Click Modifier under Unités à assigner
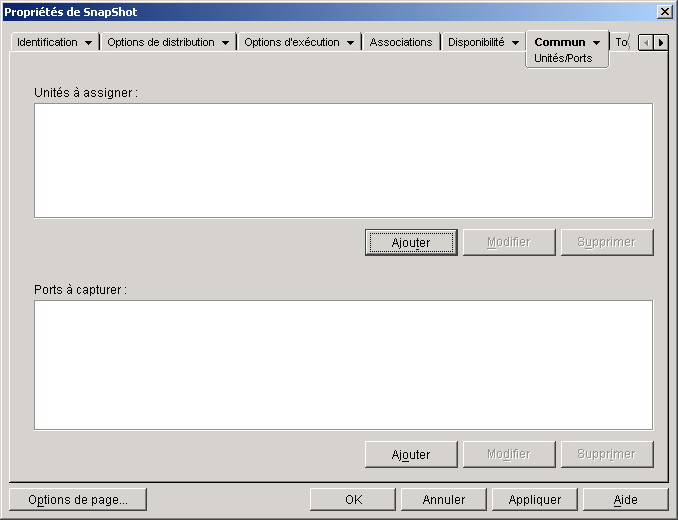This screenshot has height=520, width=678. pyautogui.click(x=509, y=242)
